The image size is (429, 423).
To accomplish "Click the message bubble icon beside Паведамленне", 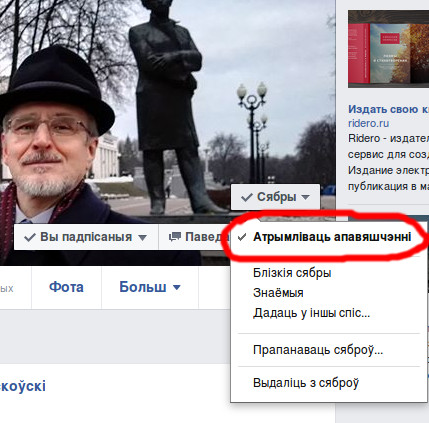I will (175, 237).
